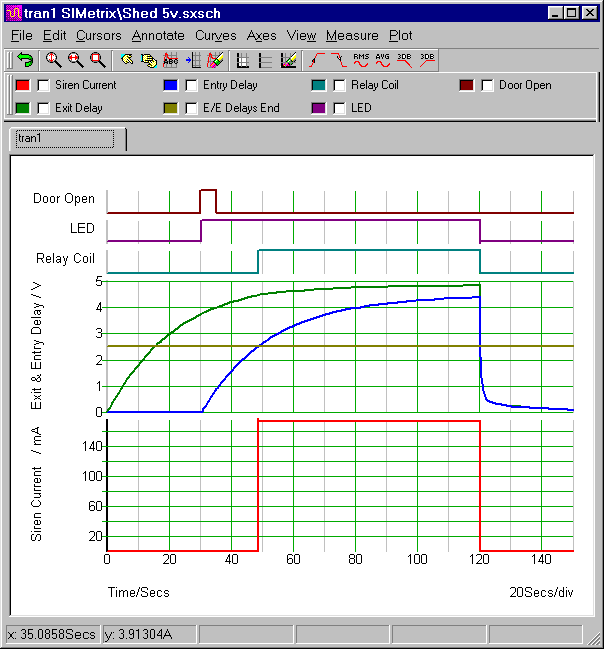Click the red curve with eraser icon
604x649 pixels.
[215, 60]
